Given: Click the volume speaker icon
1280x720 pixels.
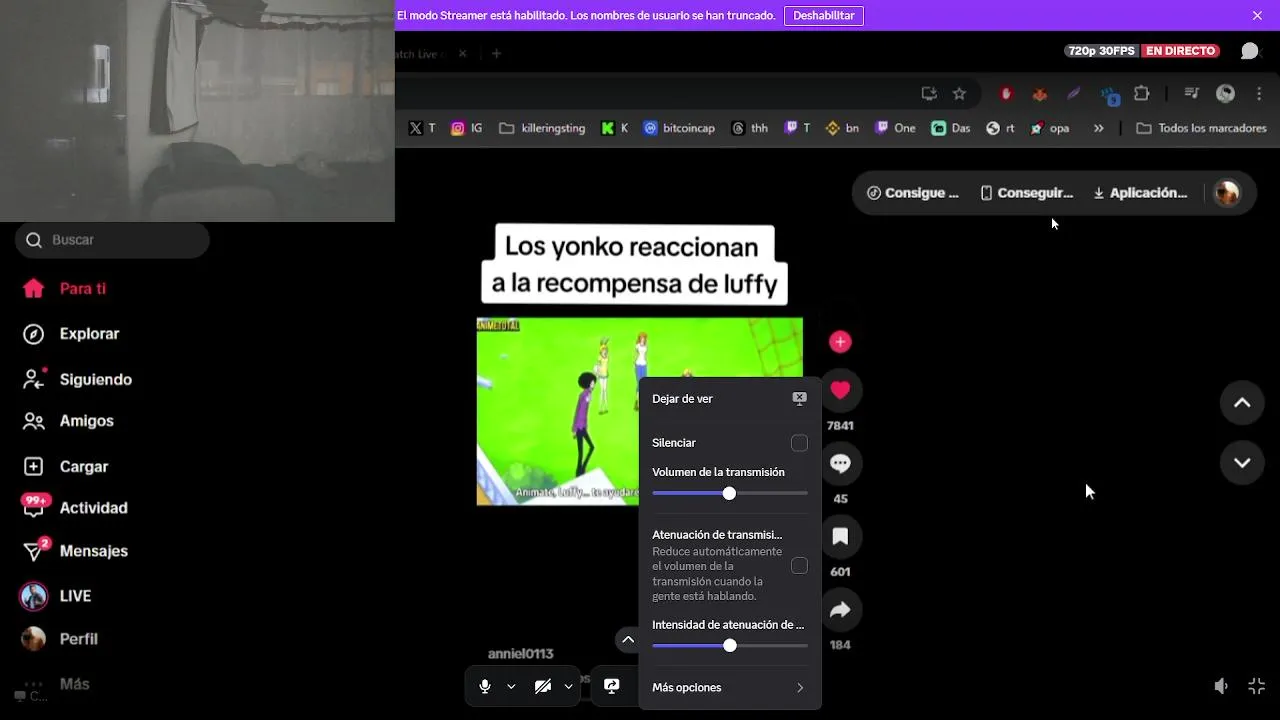Looking at the screenshot, I should click(1221, 686).
